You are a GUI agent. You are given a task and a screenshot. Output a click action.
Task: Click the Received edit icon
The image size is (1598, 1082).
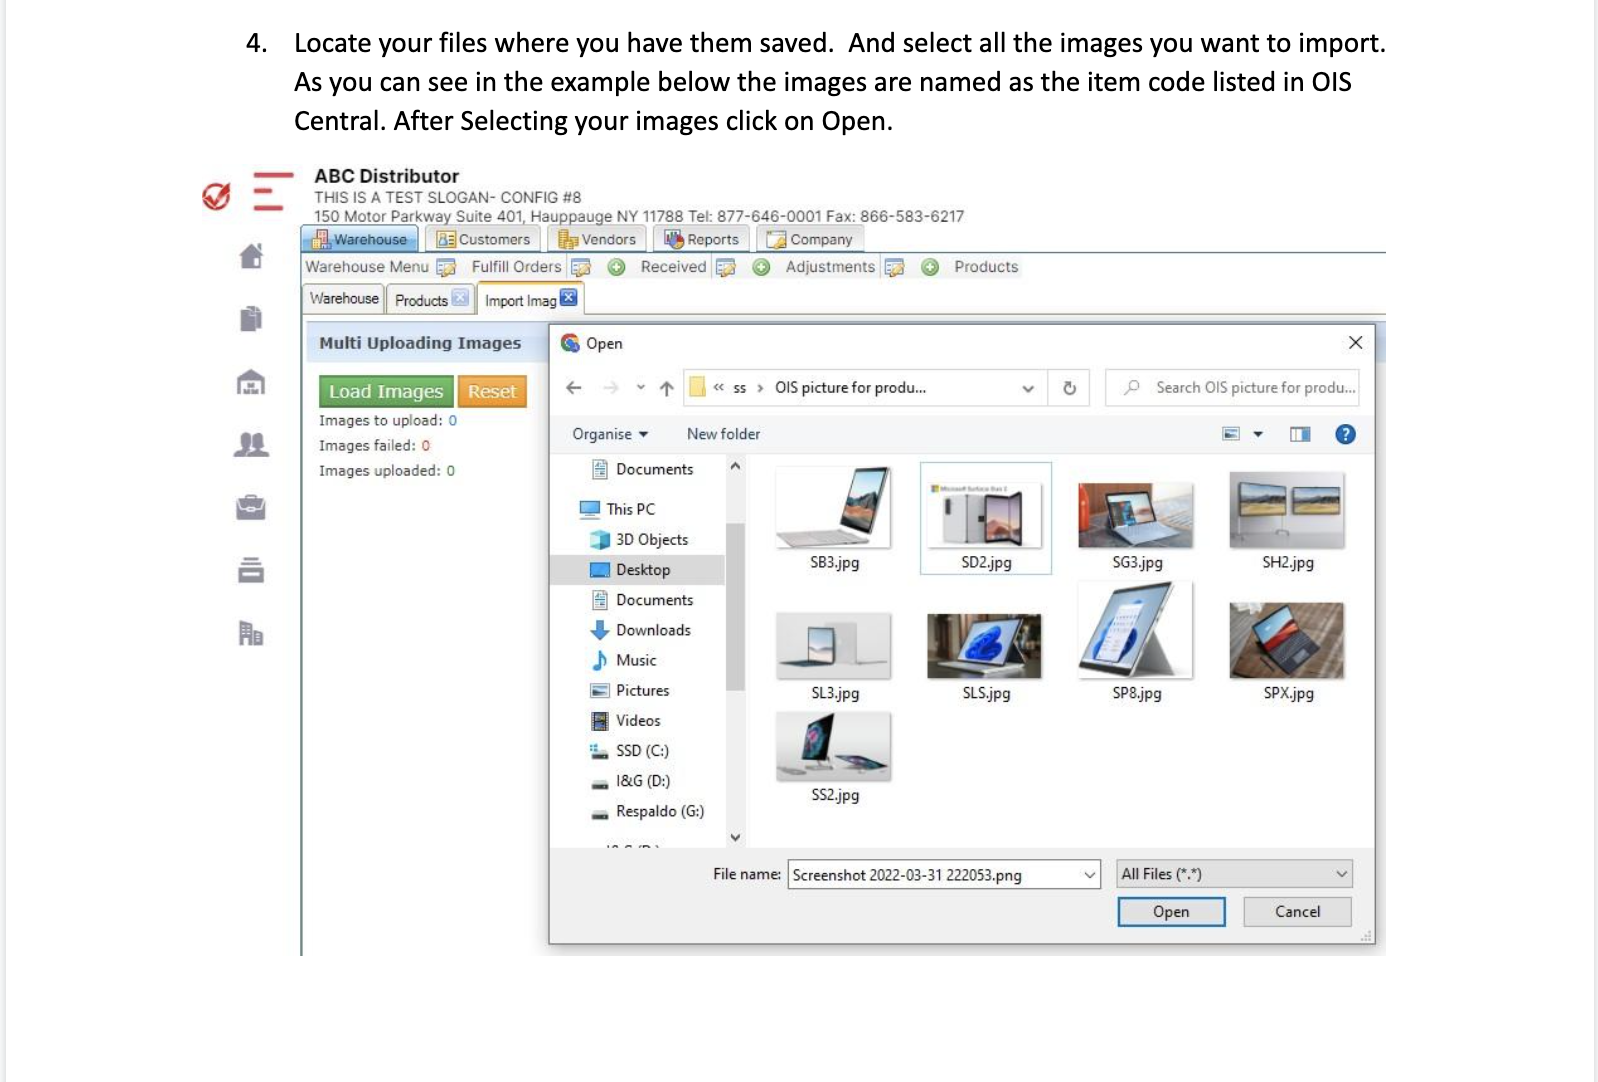pos(726,267)
